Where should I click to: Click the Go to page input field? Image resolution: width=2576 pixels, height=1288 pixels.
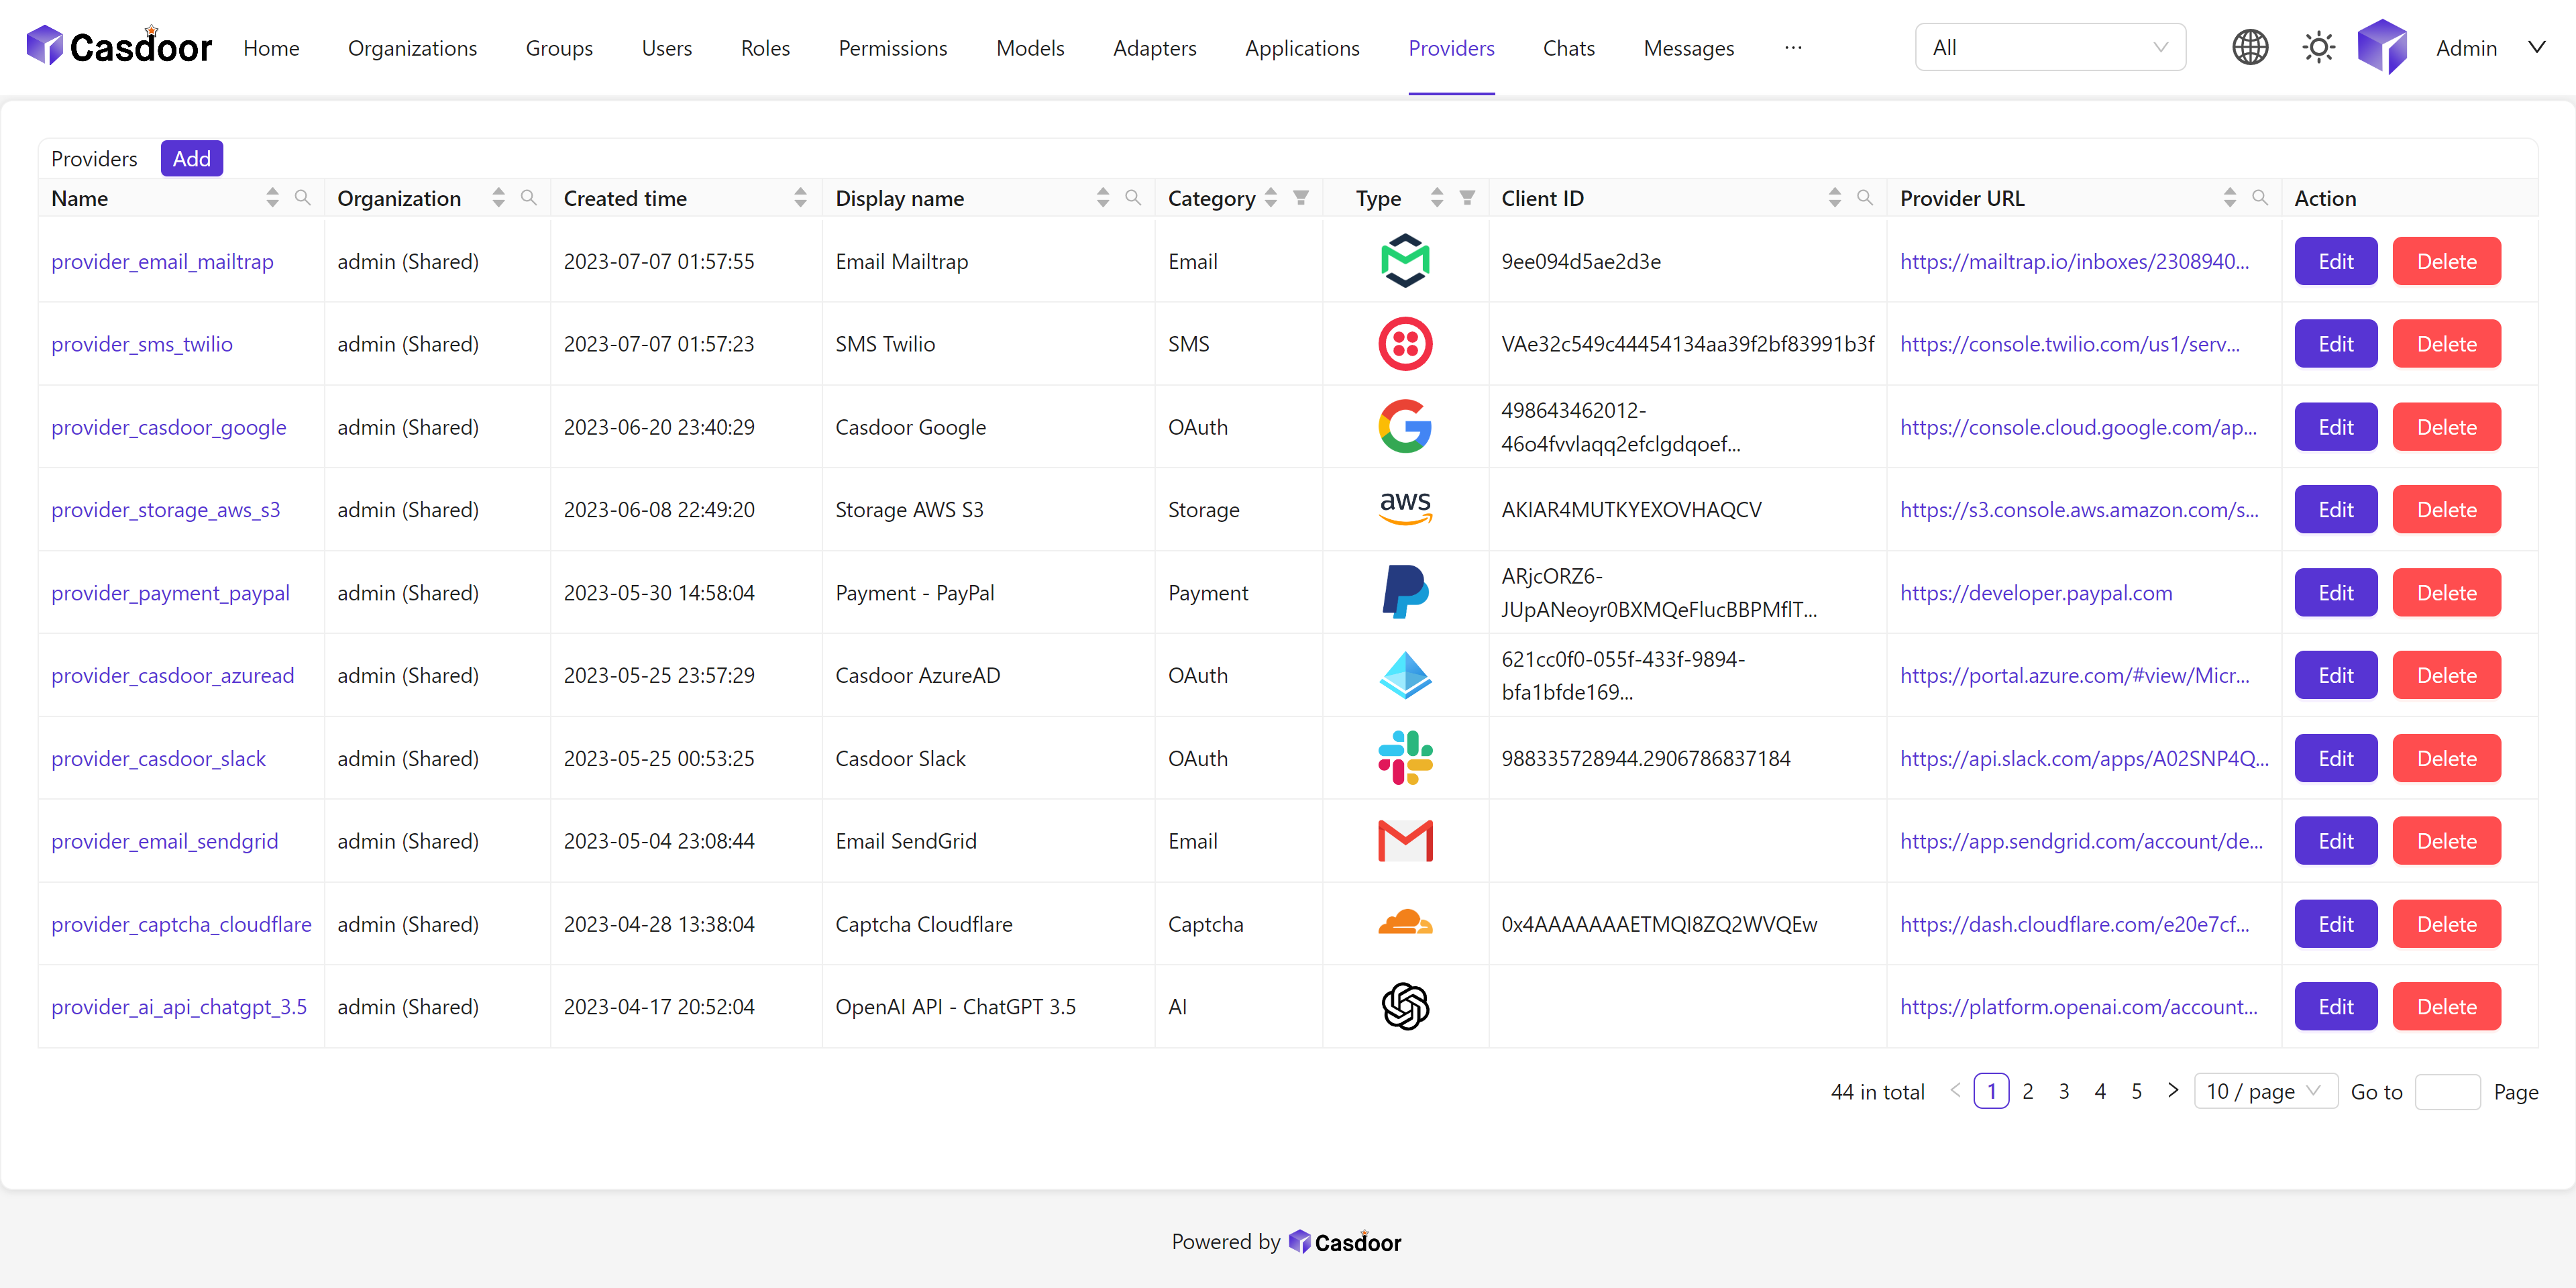[2448, 1091]
